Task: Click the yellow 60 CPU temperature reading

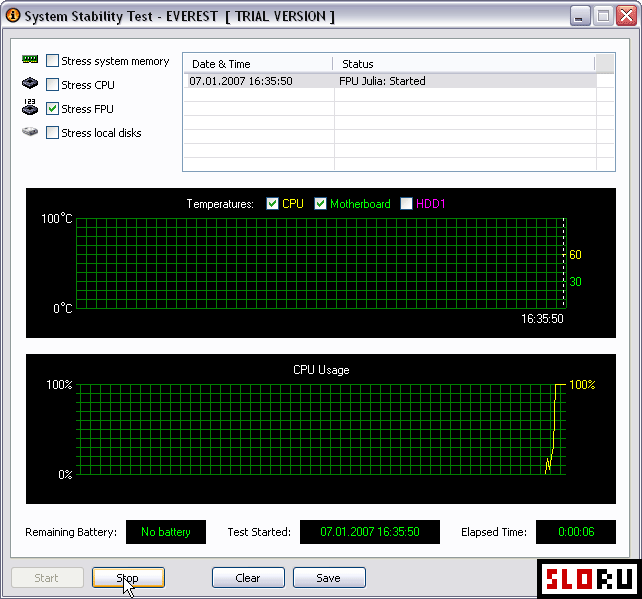Action: [x=575, y=255]
